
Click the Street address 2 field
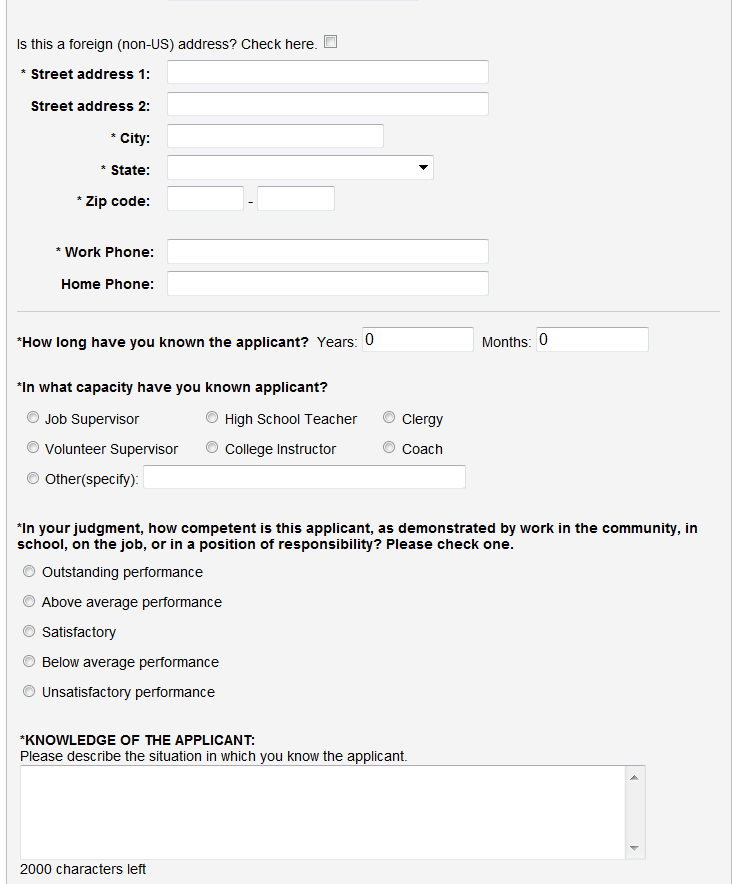(x=327, y=105)
